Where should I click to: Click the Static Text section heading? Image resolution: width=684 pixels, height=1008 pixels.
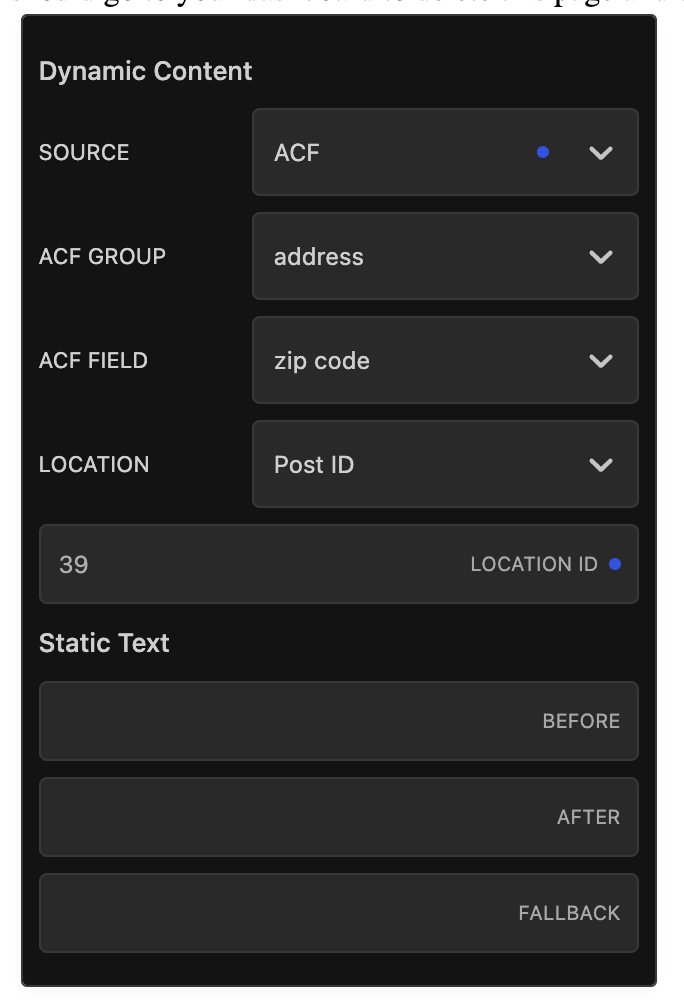point(104,643)
